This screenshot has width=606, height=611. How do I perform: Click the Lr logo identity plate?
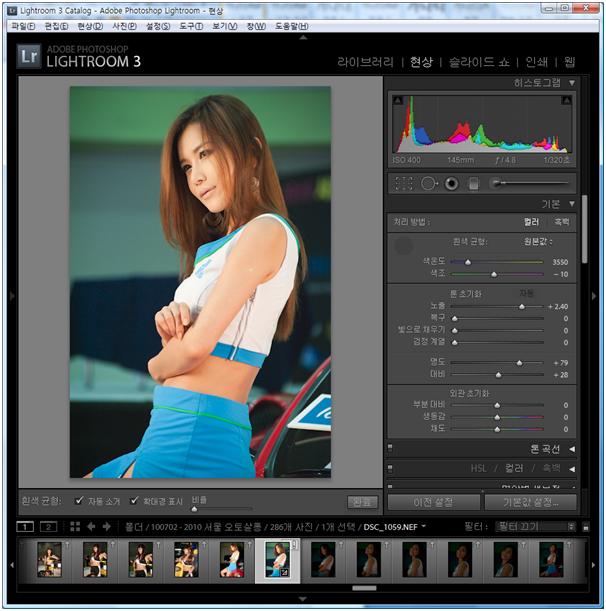[x=29, y=56]
